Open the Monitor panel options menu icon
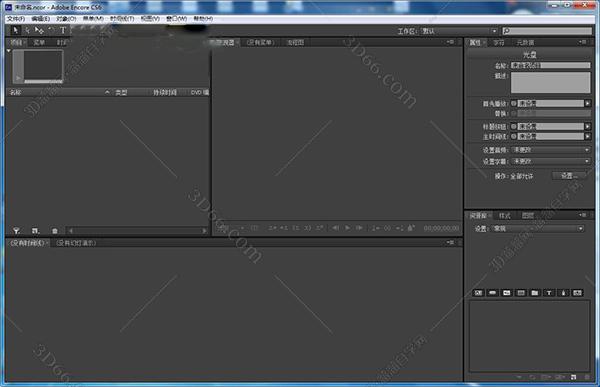The width and height of the screenshot is (600, 387). pyautogui.click(x=451, y=42)
